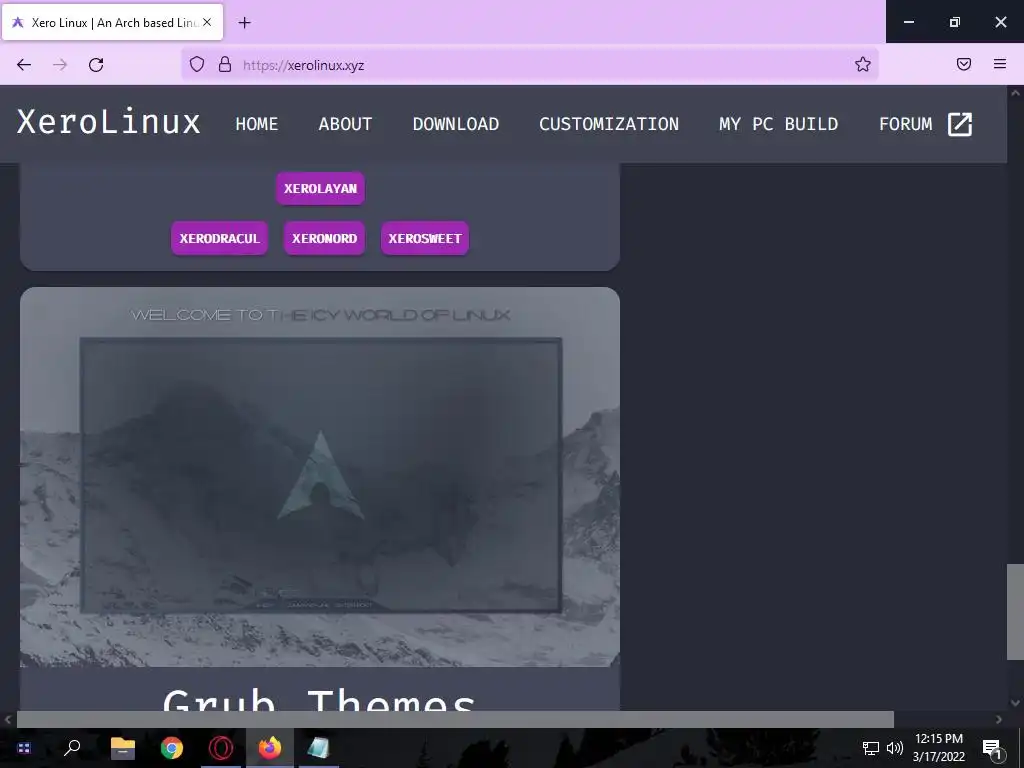
Task: Click the external link icon next to FORUM
Action: pyautogui.click(x=960, y=124)
